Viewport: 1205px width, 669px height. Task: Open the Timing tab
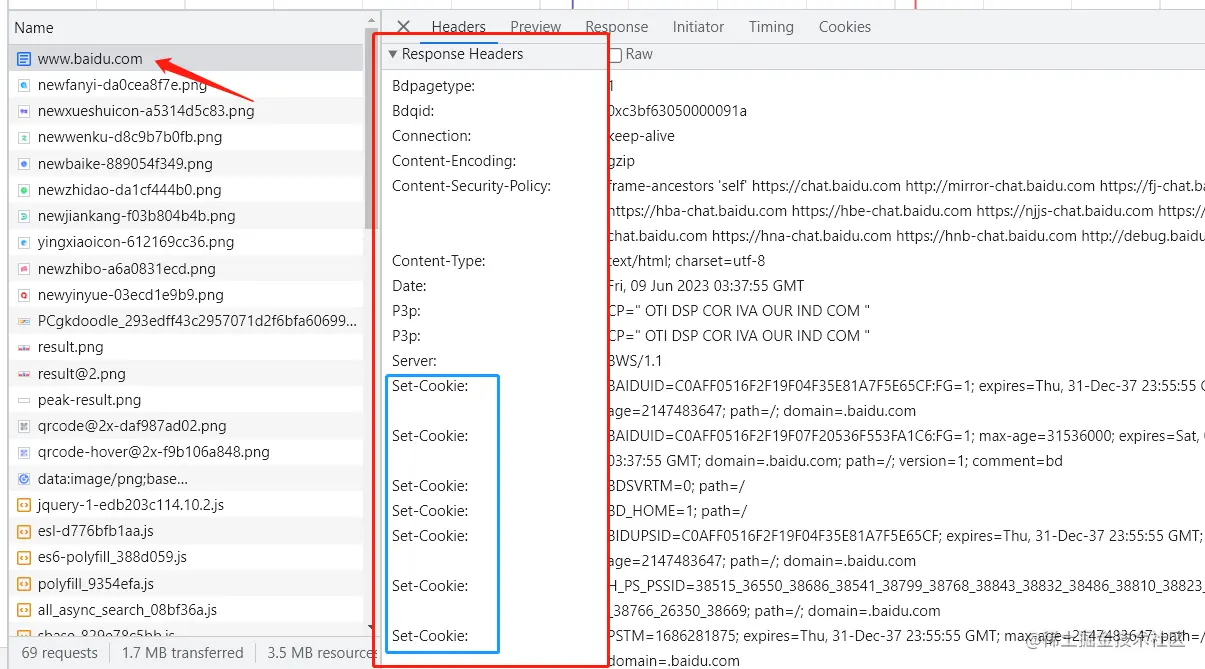coord(771,27)
